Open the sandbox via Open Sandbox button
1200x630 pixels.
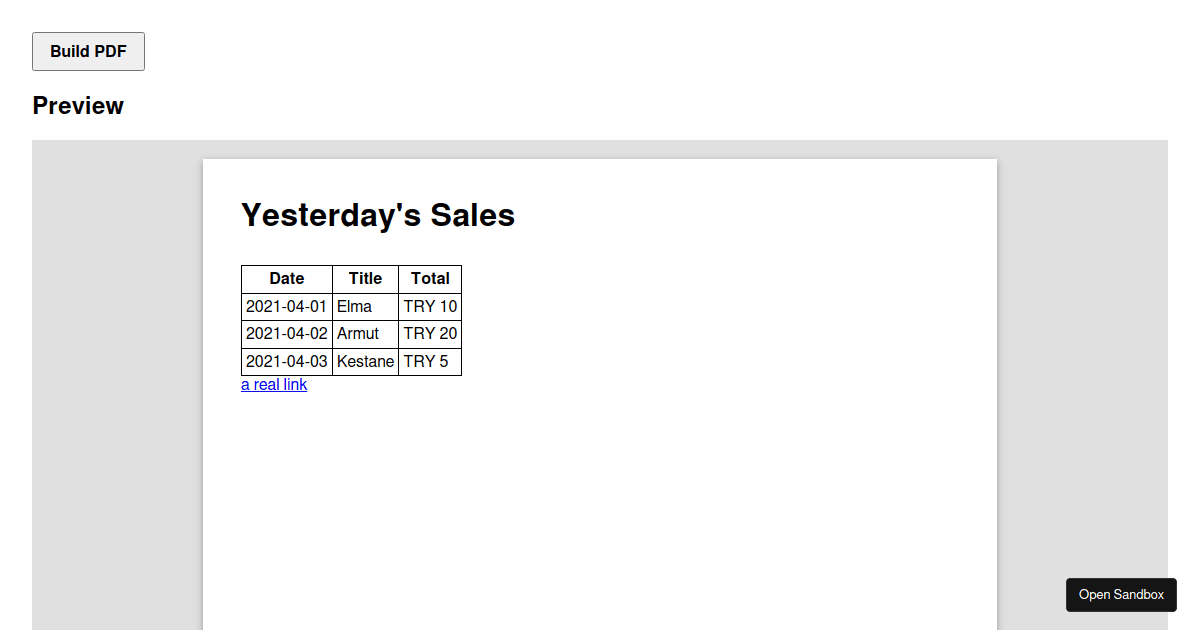[1121, 595]
